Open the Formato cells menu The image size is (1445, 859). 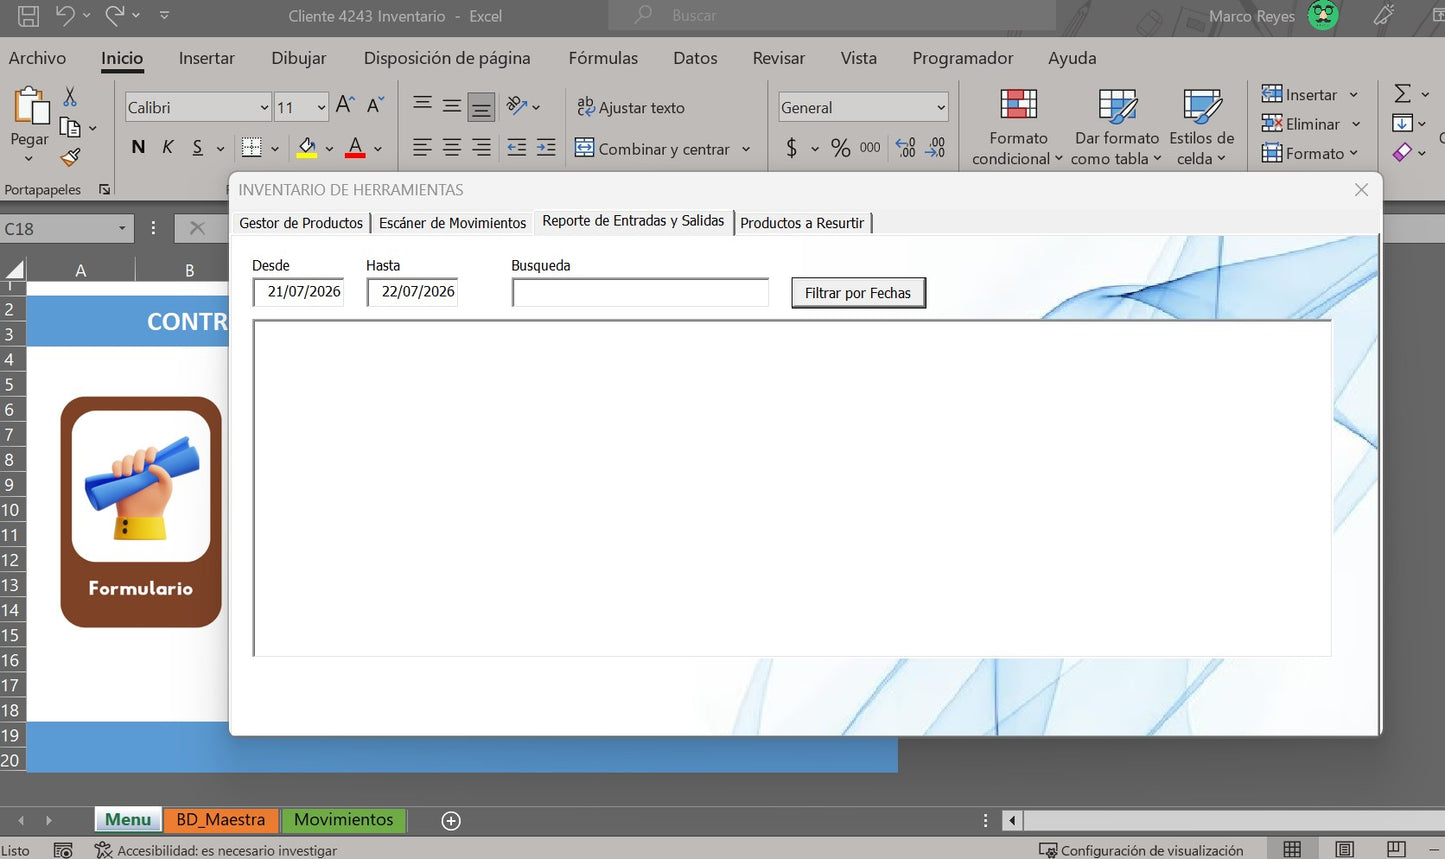click(x=1310, y=153)
